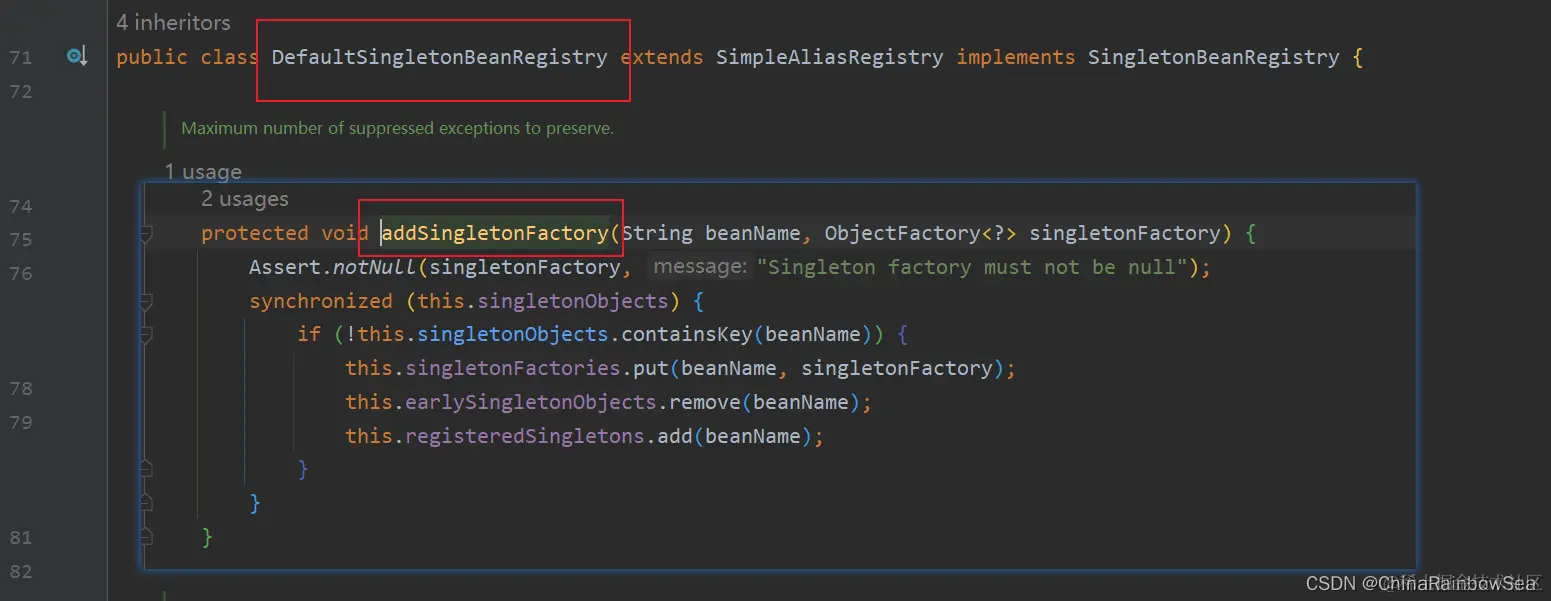Viewport: 1551px width, 601px height.
Task: Collapse the addSingletonFactory method fold marker on line 75
Action: [146, 233]
